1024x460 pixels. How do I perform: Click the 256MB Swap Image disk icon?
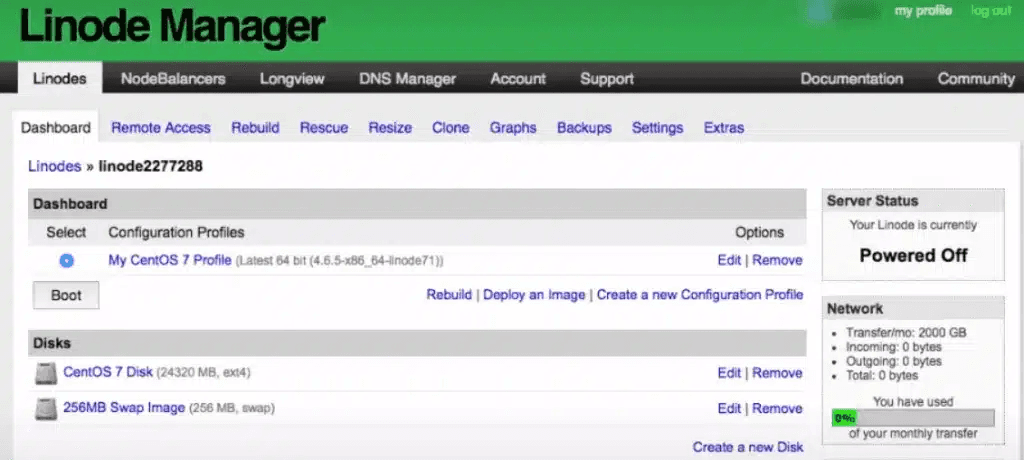tap(46, 409)
